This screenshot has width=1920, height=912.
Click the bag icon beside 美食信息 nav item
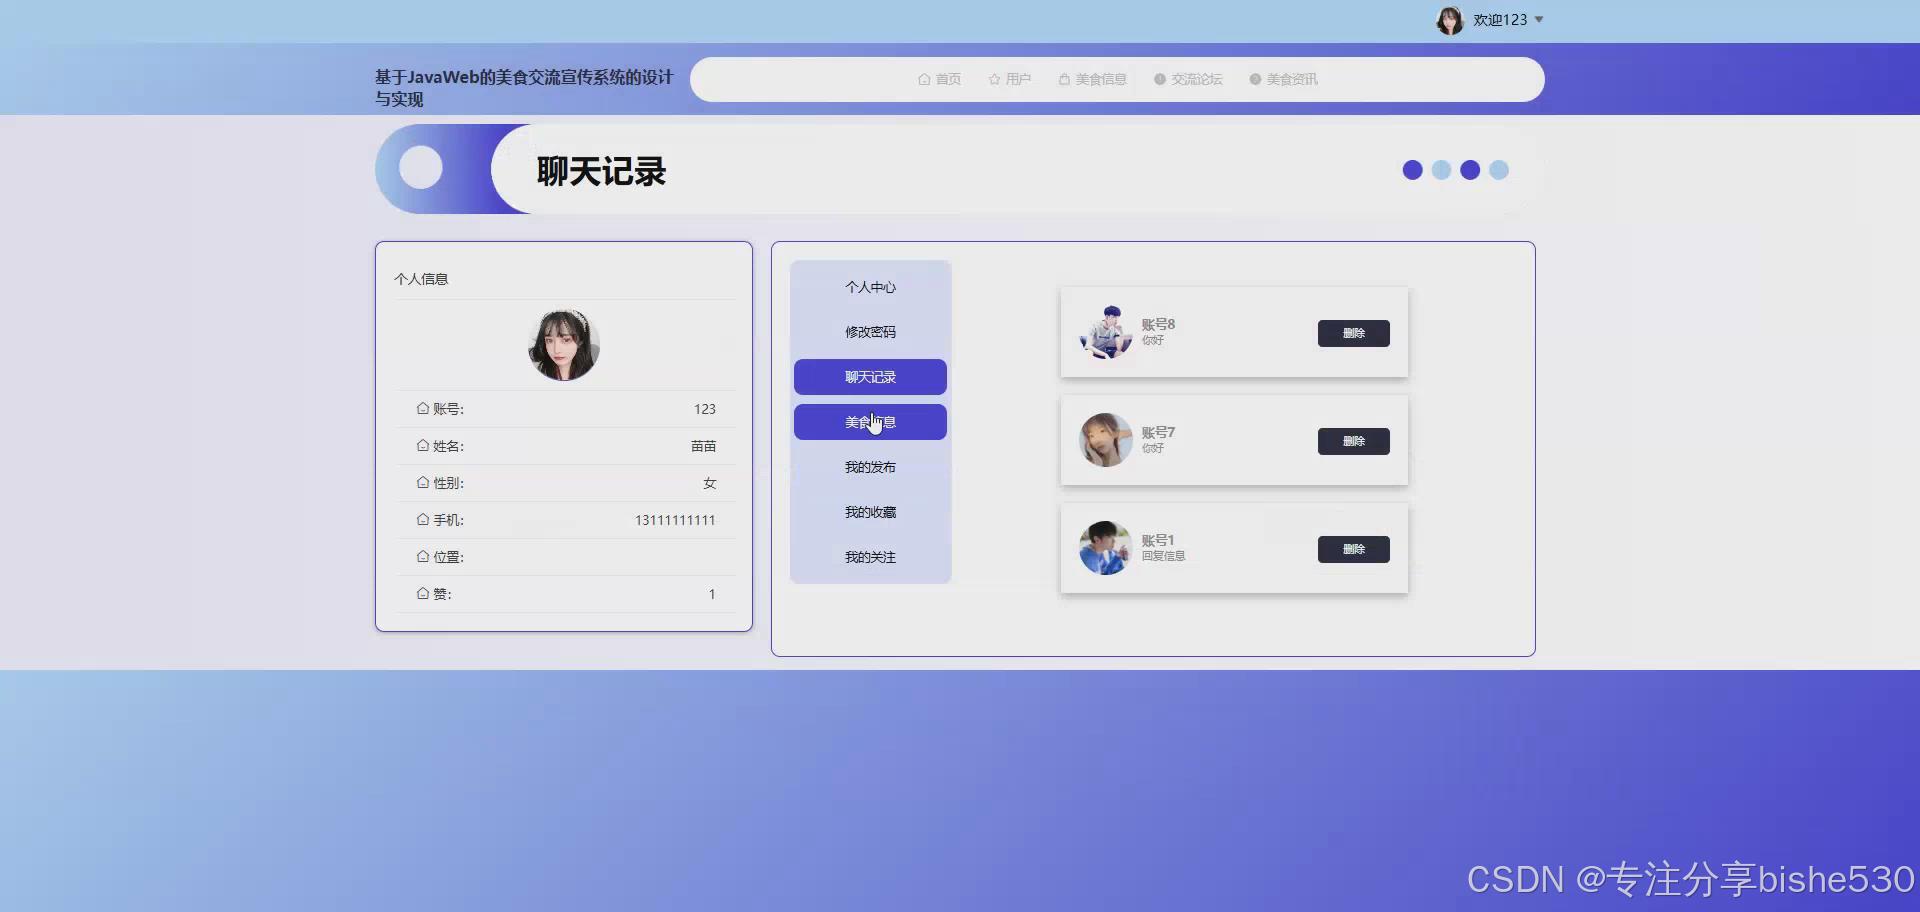(x=1062, y=79)
